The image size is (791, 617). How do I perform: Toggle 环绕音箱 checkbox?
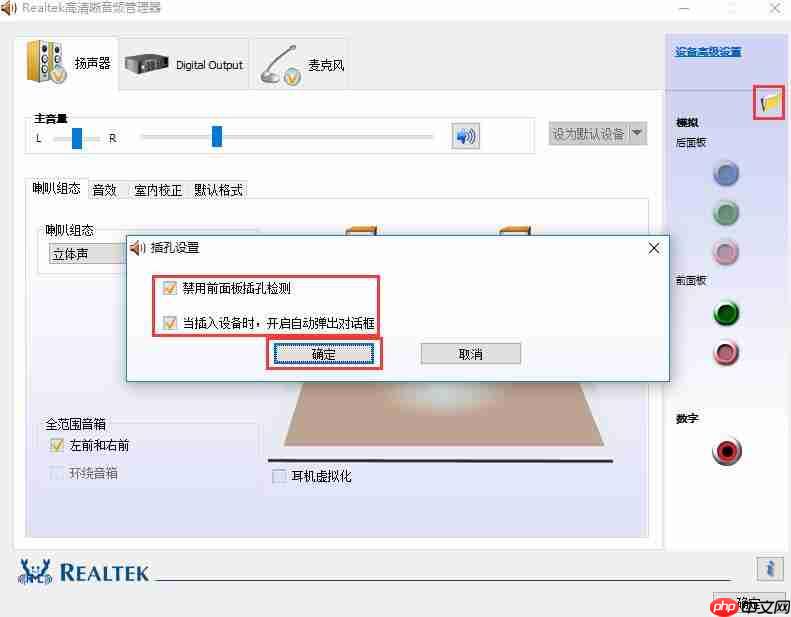(x=56, y=473)
